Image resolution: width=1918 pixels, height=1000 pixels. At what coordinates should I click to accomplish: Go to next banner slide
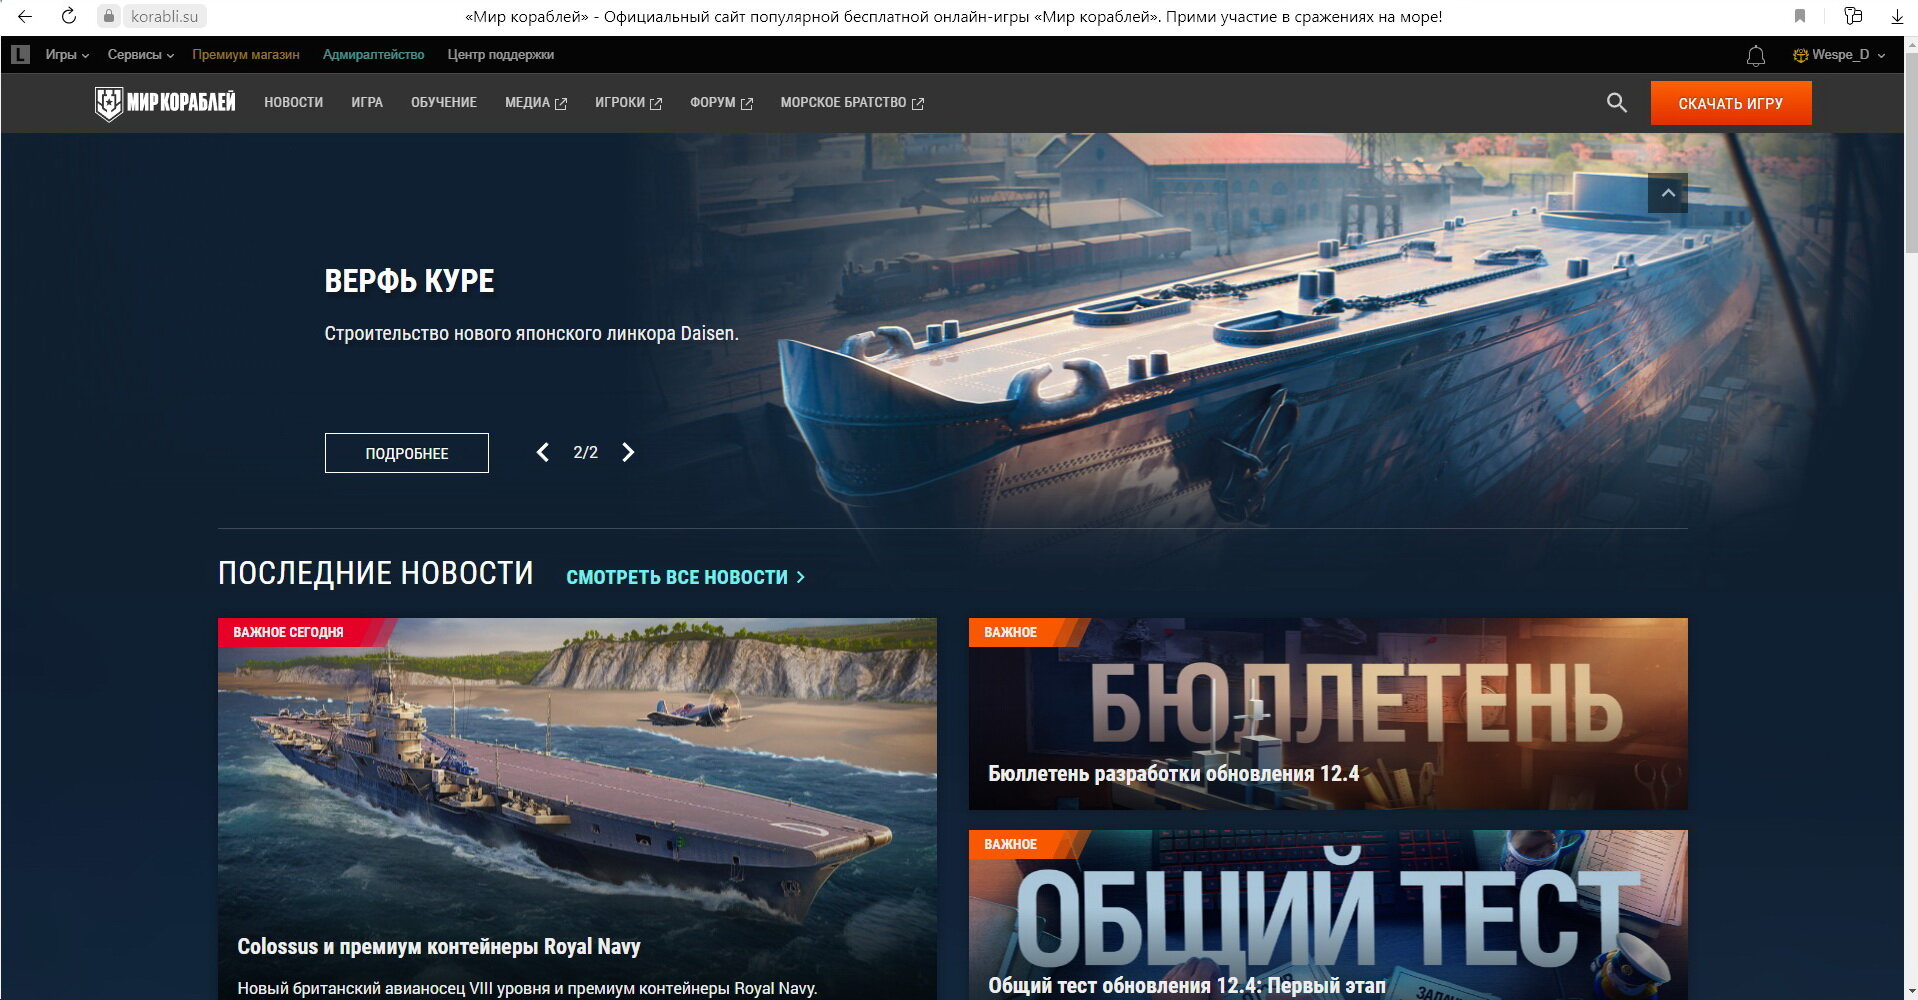tap(628, 453)
